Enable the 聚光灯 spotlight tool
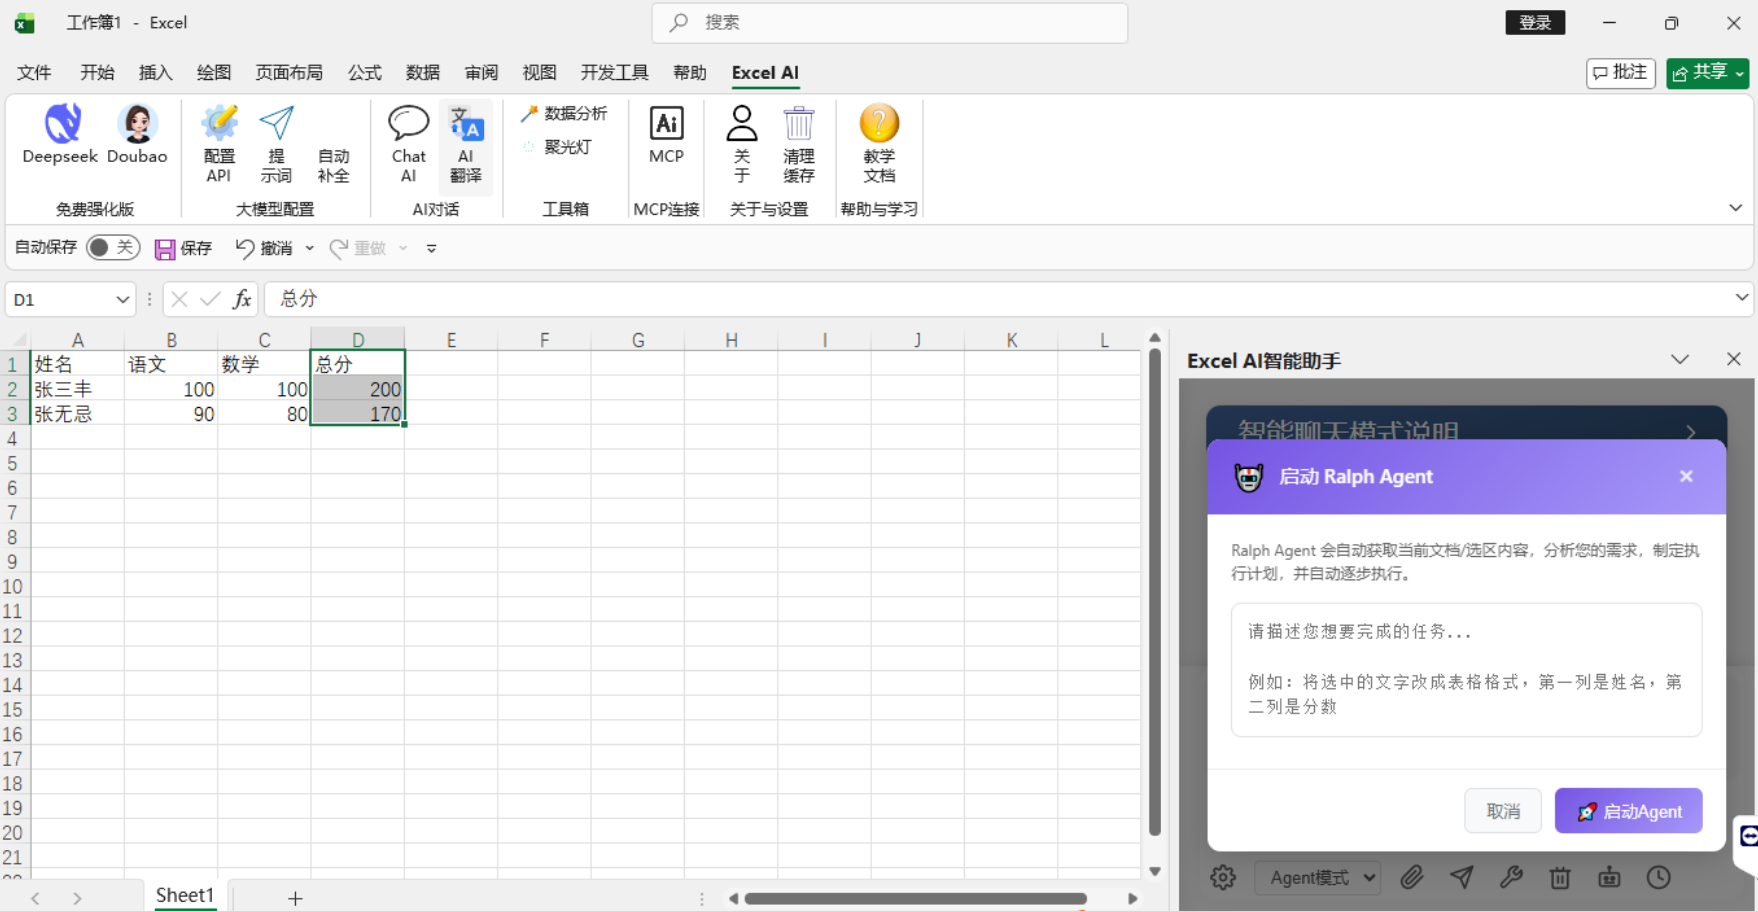This screenshot has height=912, width=1758. tap(557, 147)
